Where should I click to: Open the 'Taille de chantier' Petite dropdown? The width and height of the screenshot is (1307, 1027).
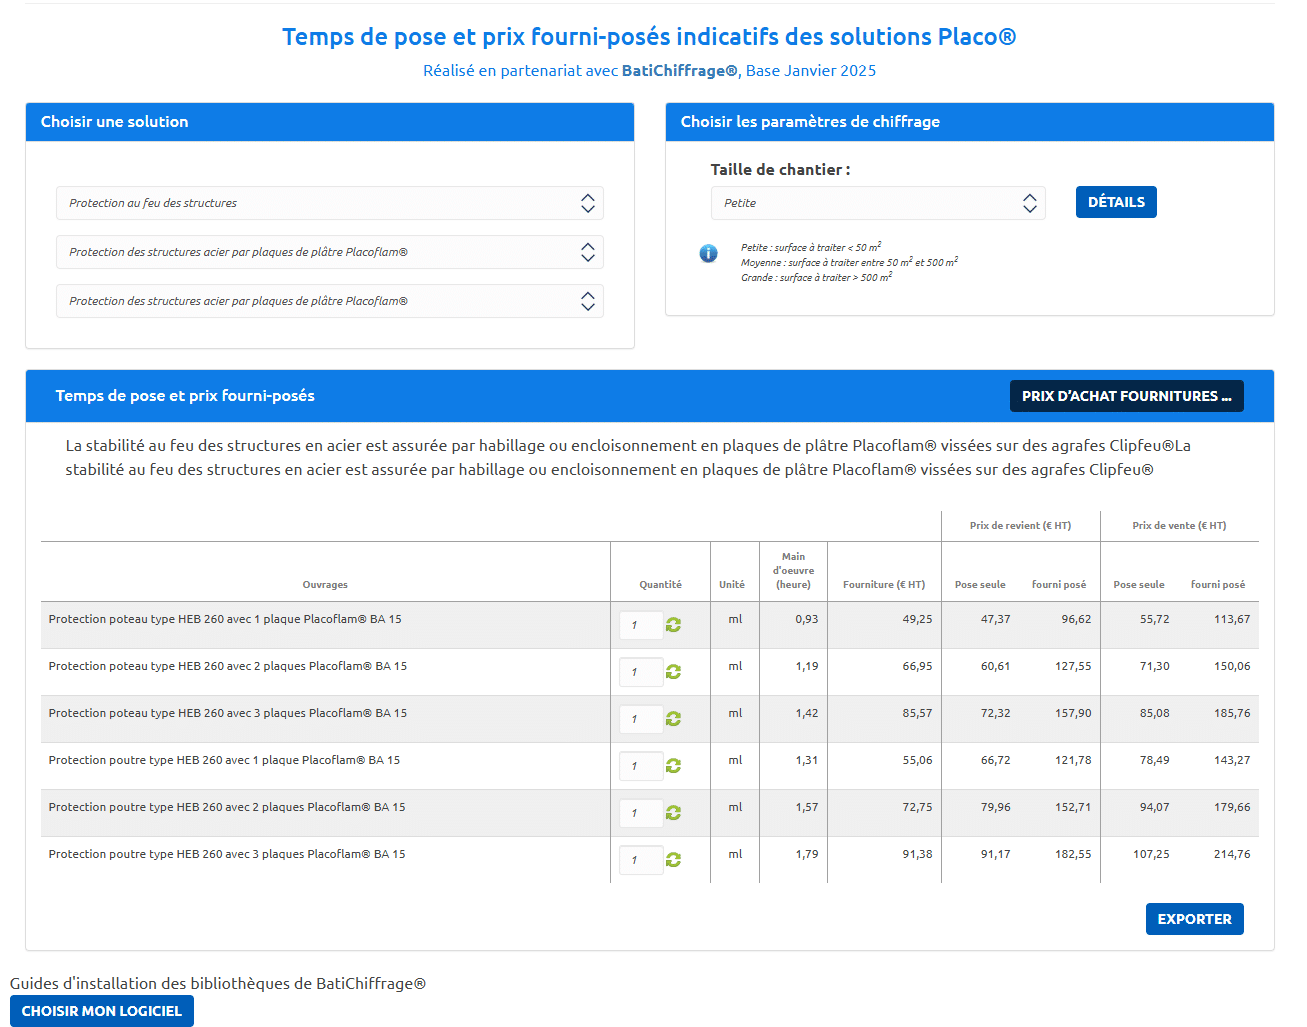[877, 203]
